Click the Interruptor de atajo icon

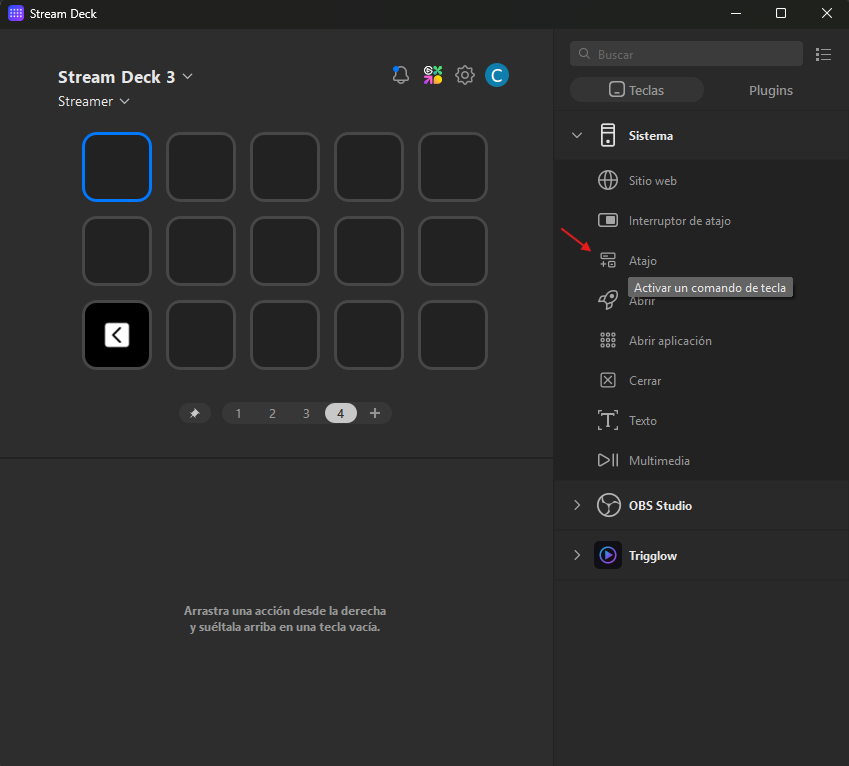click(608, 220)
